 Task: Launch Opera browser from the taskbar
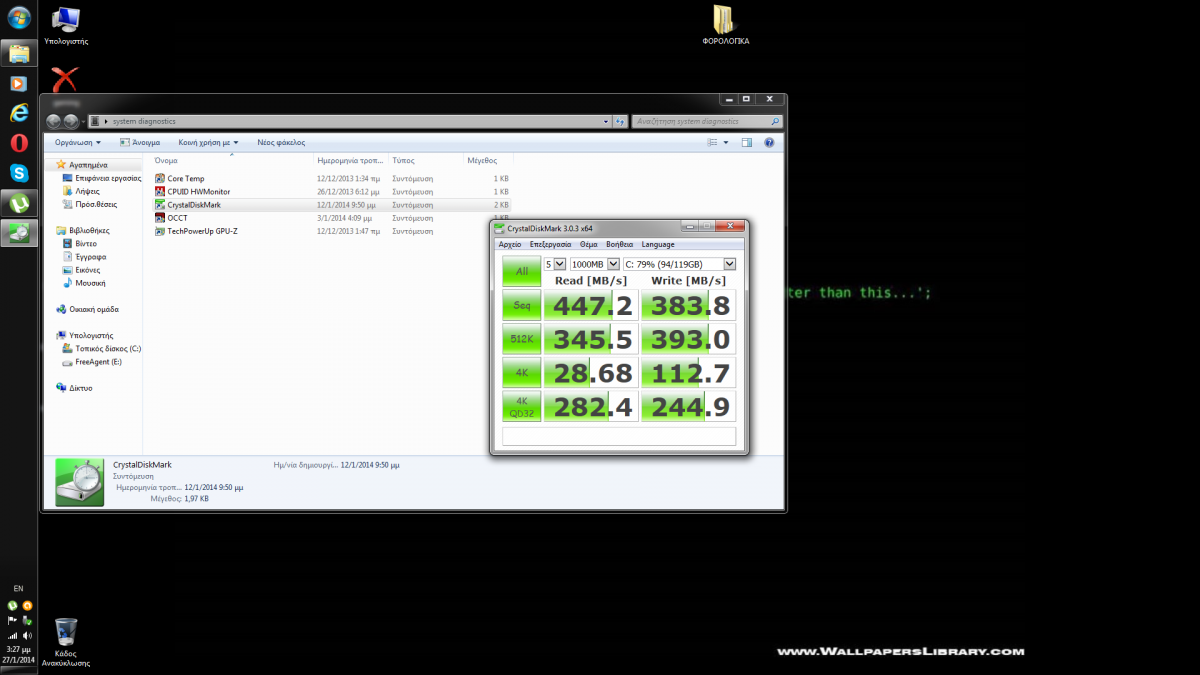[x=18, y=143]
